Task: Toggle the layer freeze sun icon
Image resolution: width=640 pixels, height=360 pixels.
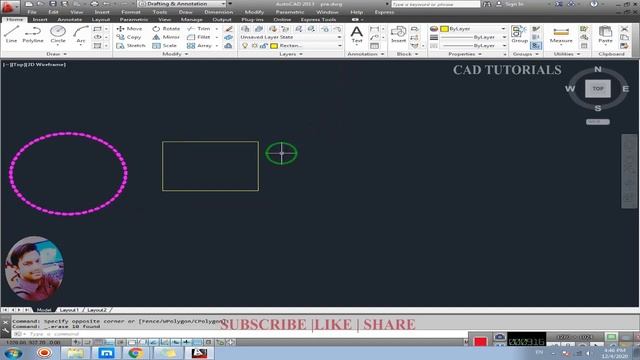Action: tap(254, 46)
